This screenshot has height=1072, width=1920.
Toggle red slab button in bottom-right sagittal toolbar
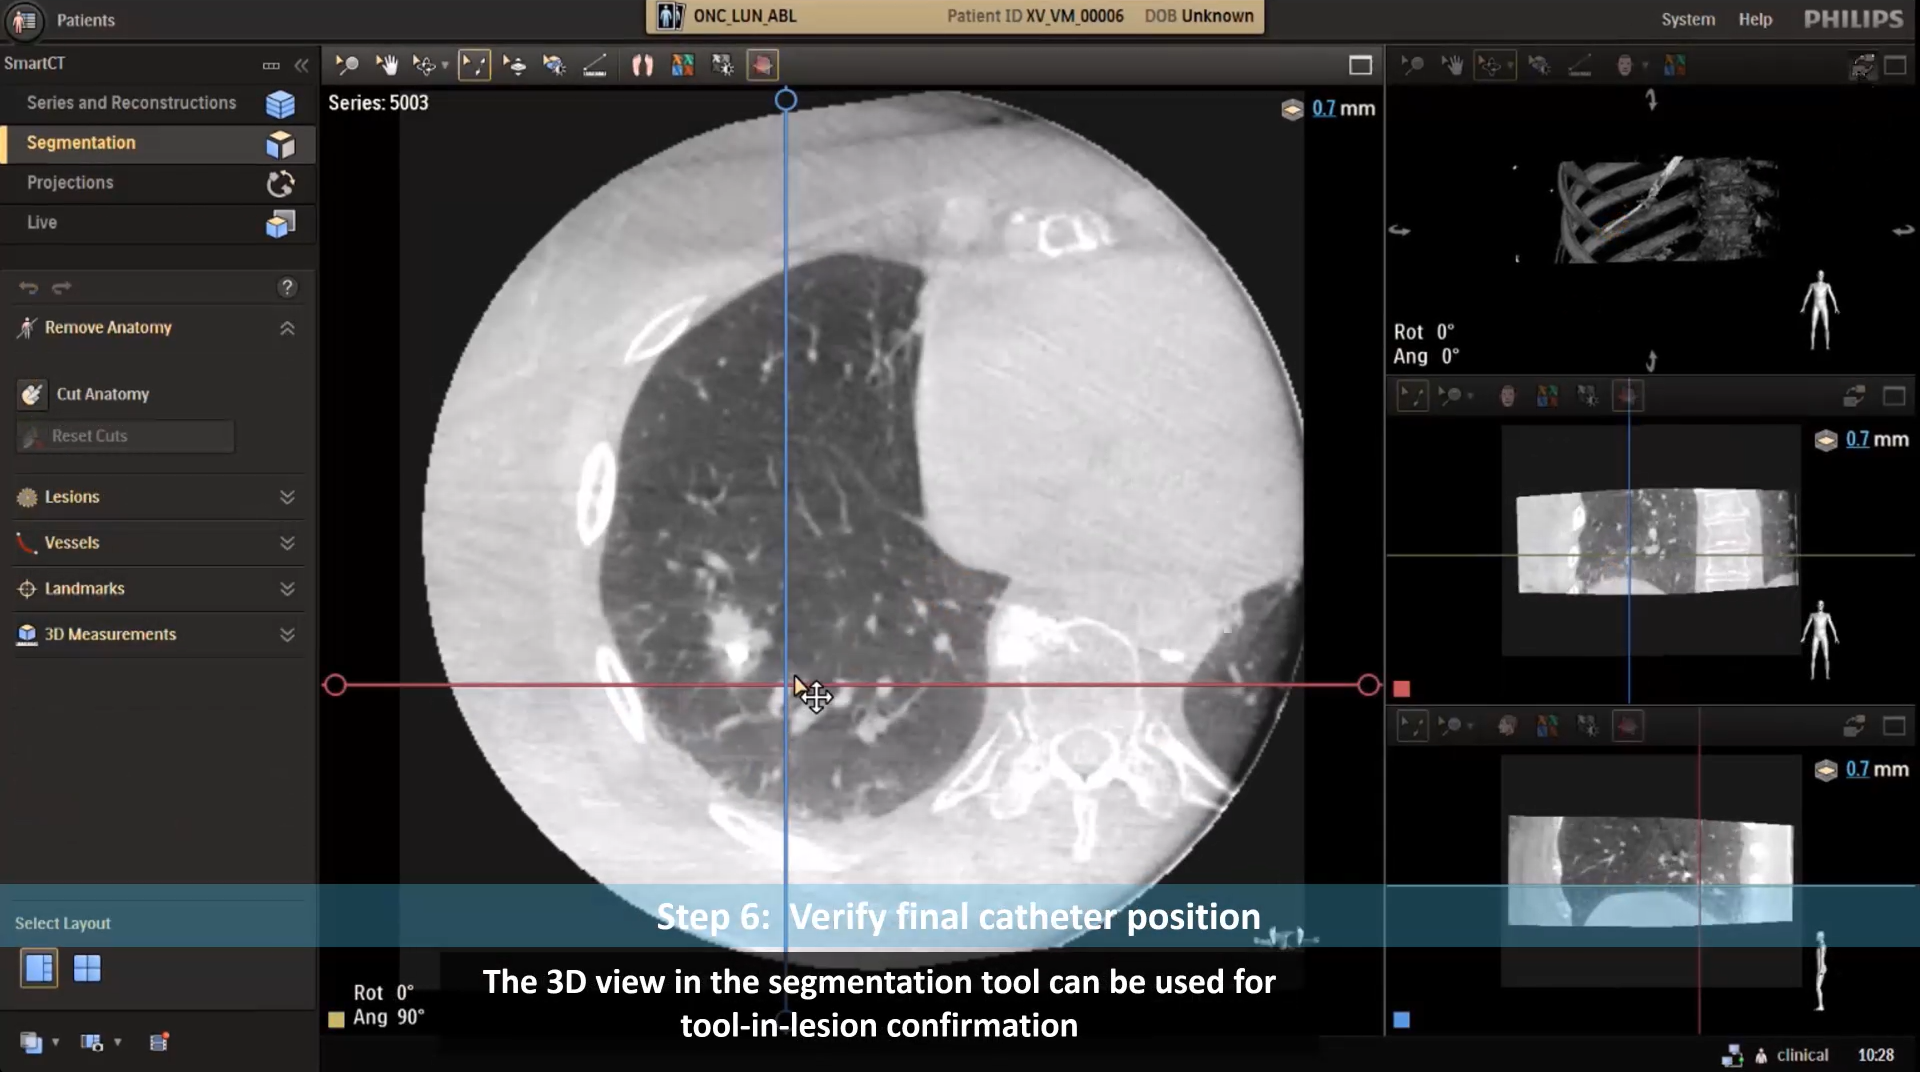coord(1628,726)
